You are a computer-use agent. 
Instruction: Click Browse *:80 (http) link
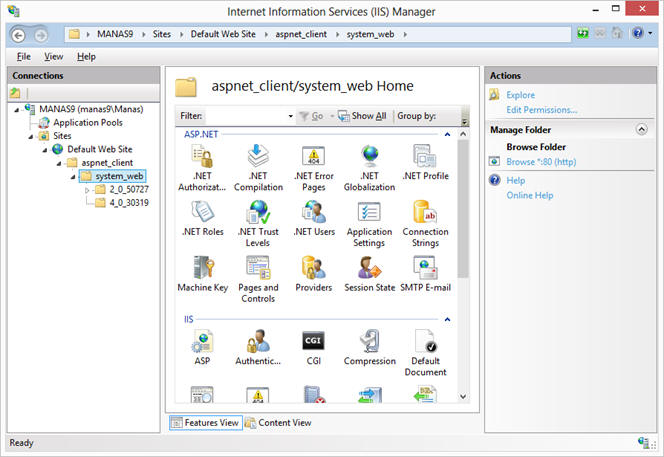click(541, 162)
